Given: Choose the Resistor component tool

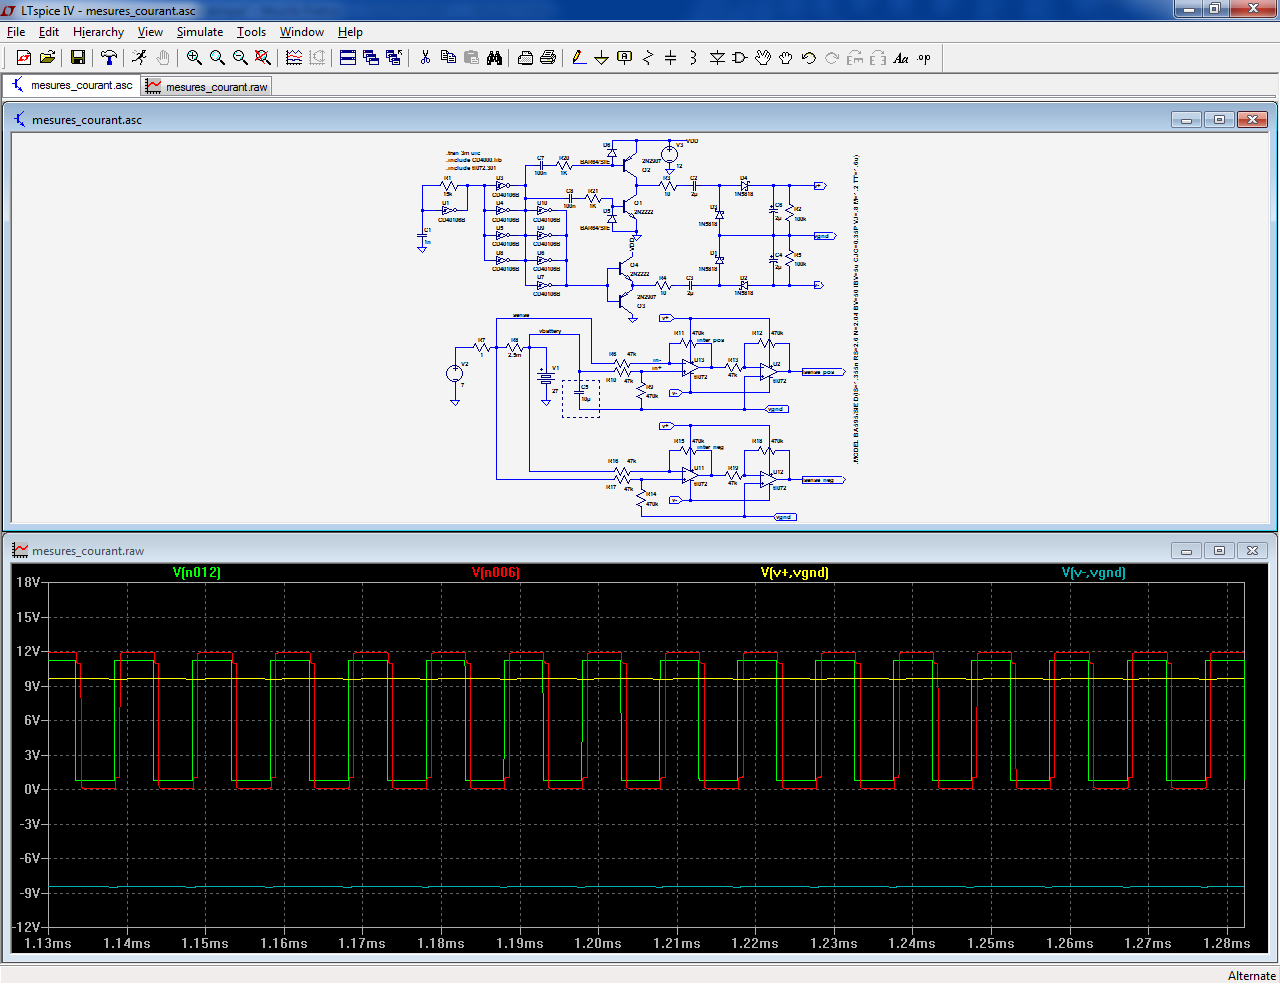Looking at the screenshot, I should click(647, 58).
